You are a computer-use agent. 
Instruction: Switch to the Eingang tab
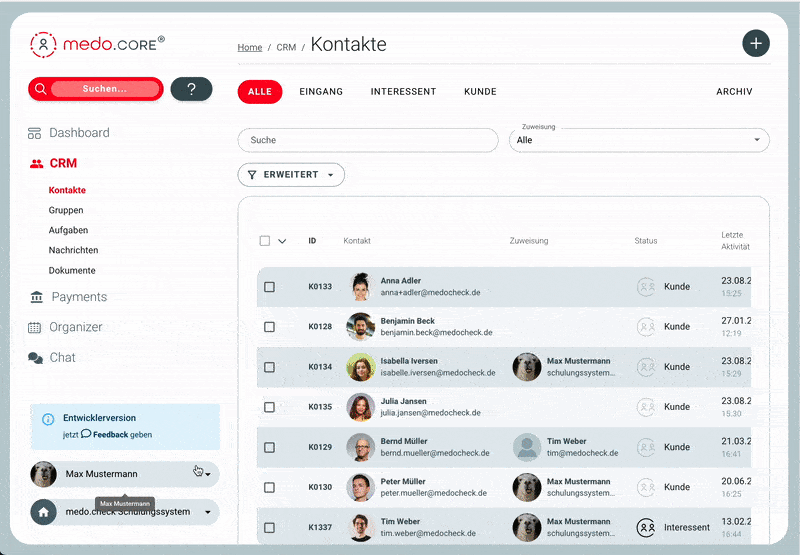pos(321,92)
